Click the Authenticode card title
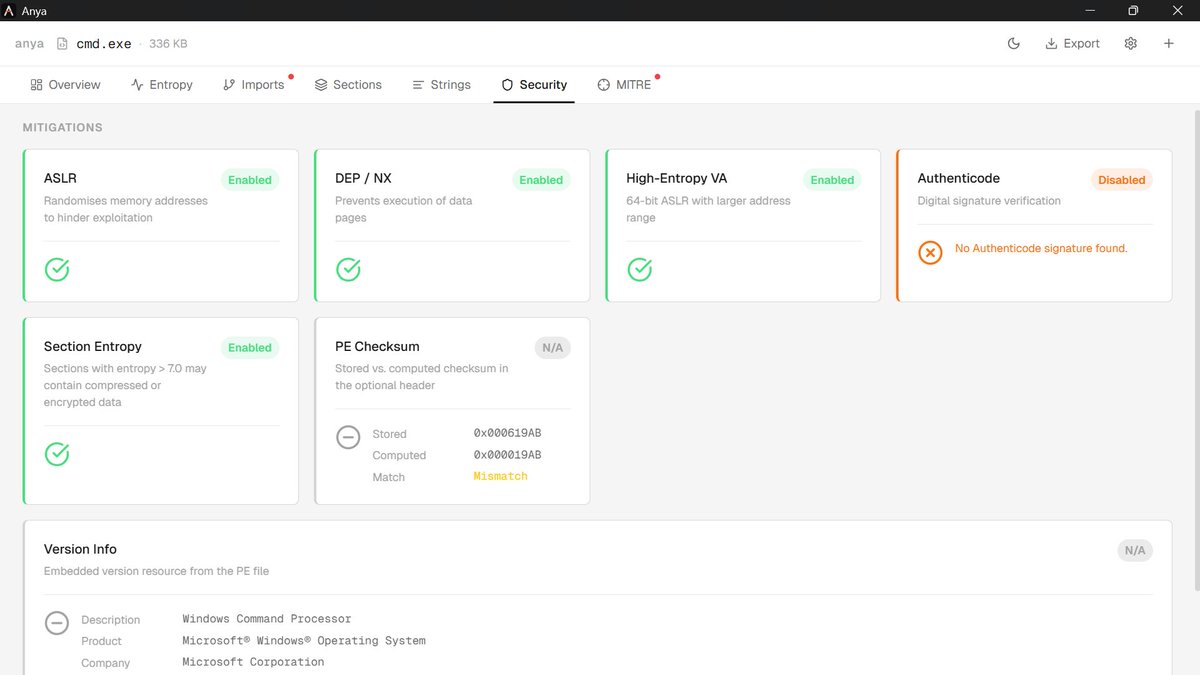1200x675 pixels. pos(959,178)
